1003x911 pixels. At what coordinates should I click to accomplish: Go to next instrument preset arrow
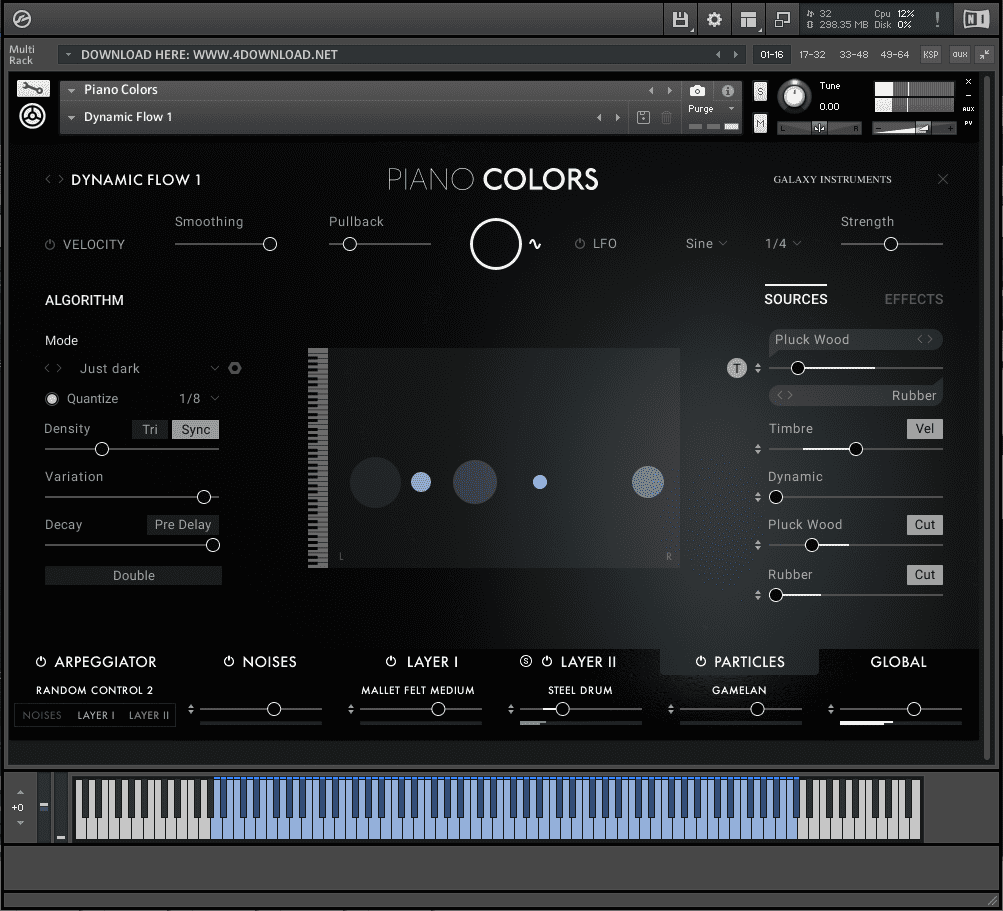(670, 90)
